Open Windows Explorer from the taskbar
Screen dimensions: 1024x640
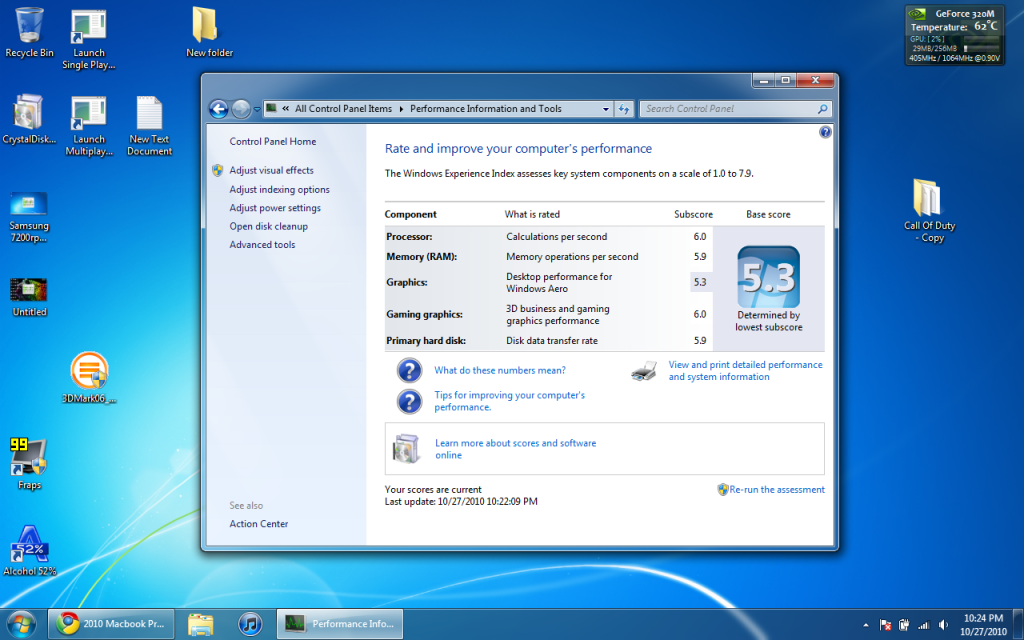(201, 624)
